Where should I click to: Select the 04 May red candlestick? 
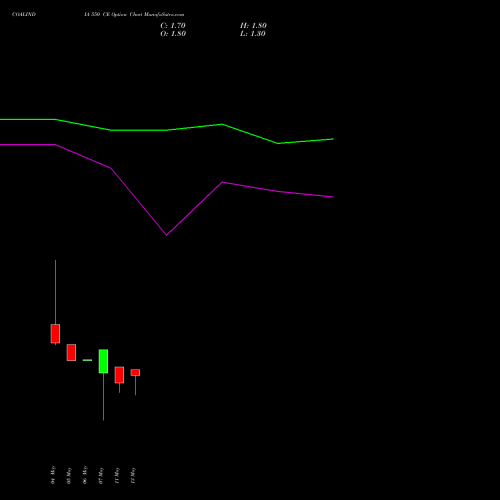(x=55, y=333)
